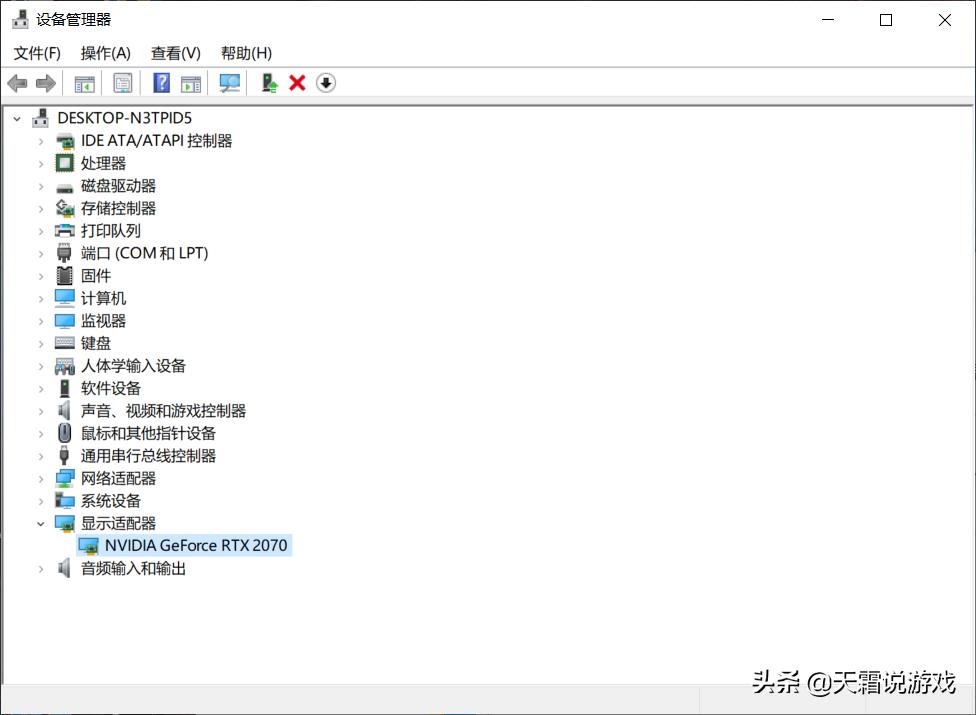Expand the 音频输入和输出 category arrow
The image size is (976, 715).
(x=41, y=569)
